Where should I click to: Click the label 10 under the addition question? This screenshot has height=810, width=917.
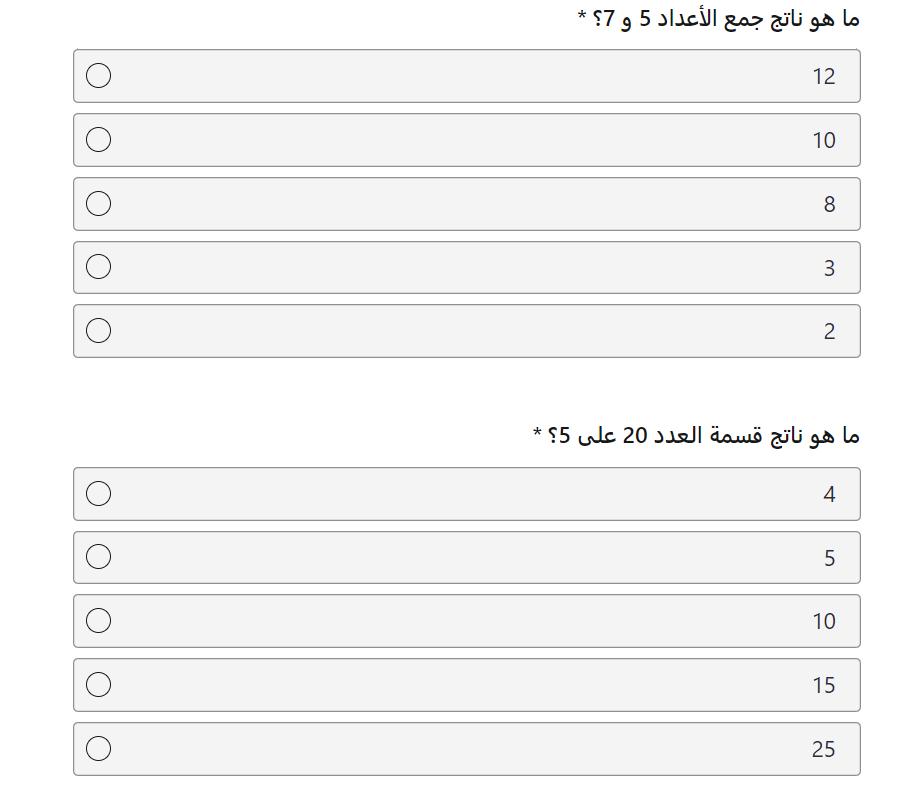pyautogui.click(x=824, y=140)
